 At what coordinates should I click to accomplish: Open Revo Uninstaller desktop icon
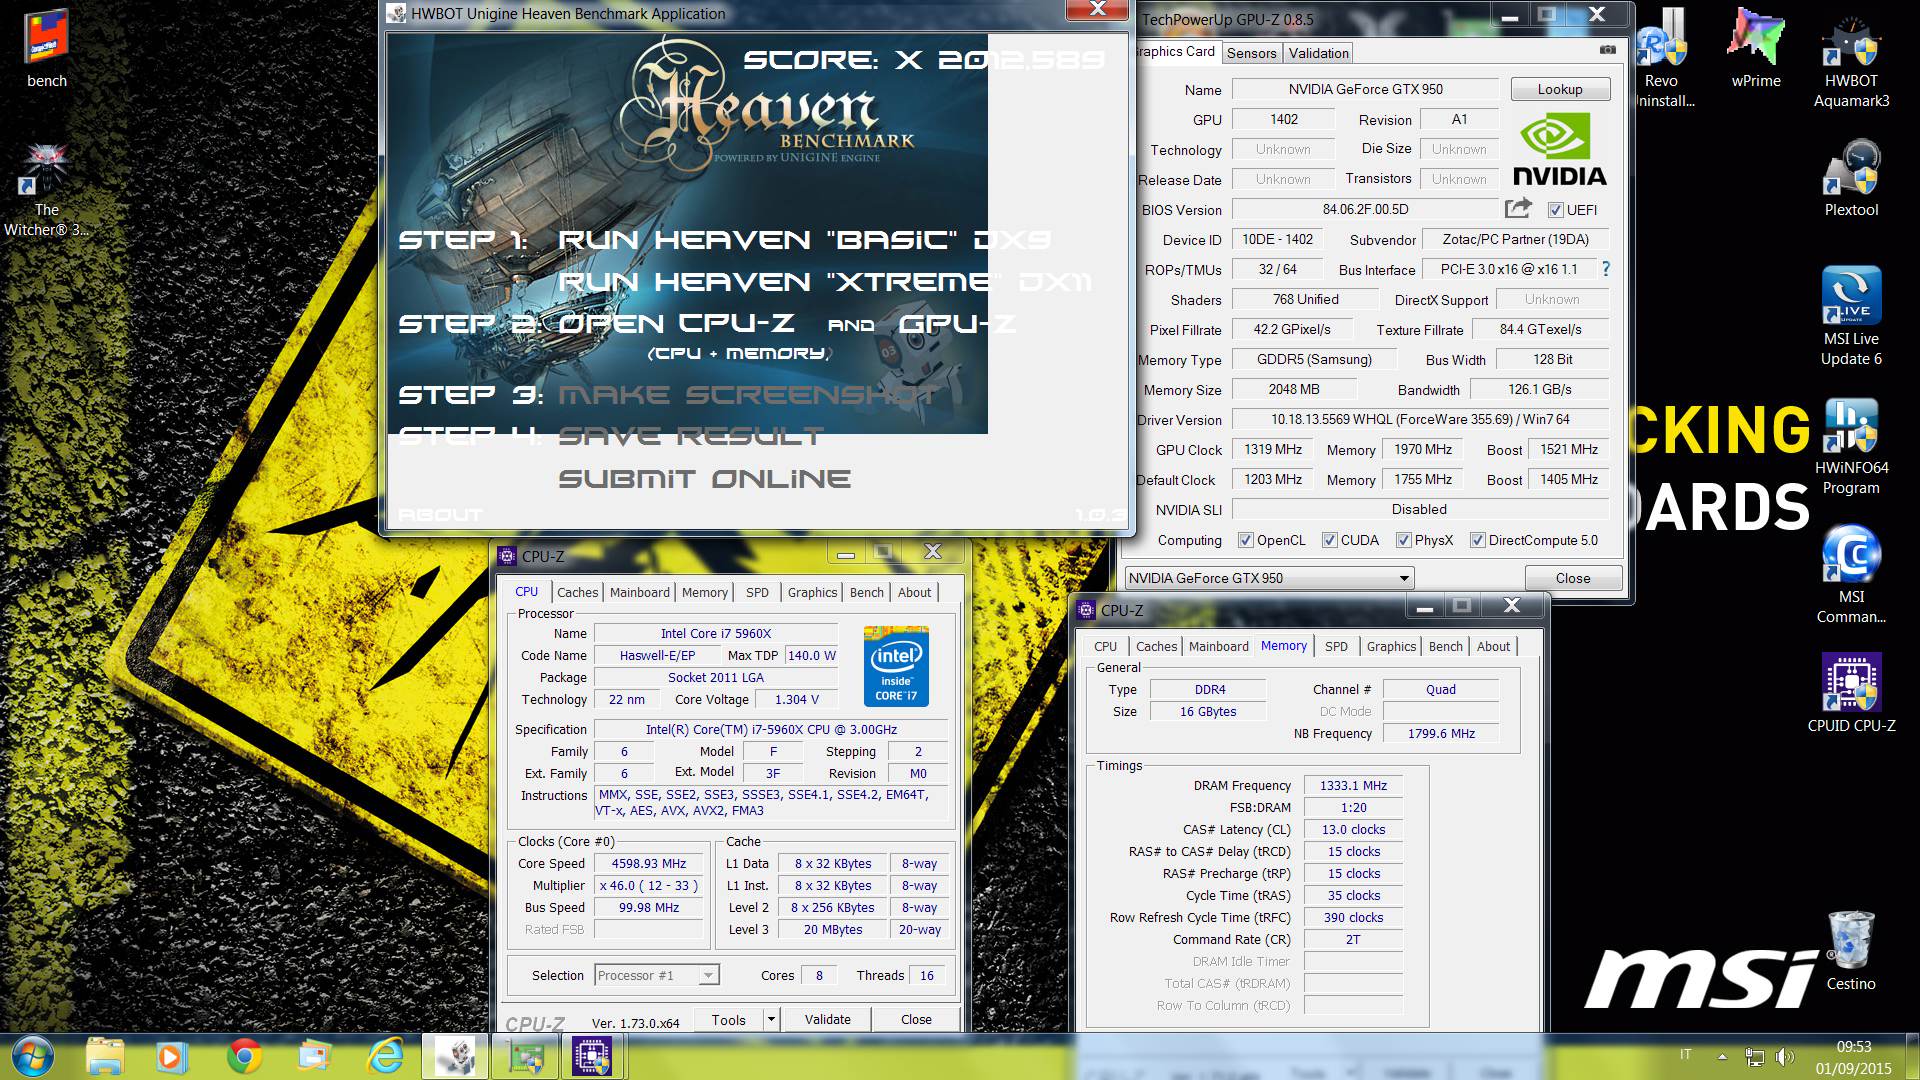click(x=1661, y=56)
